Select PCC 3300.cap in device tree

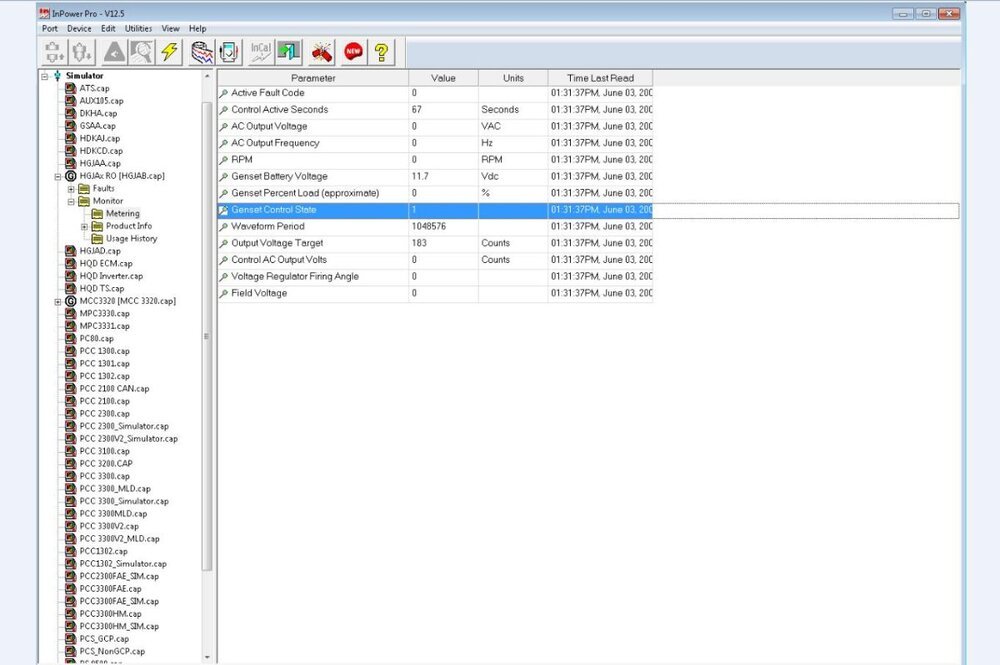pos(105,476)
